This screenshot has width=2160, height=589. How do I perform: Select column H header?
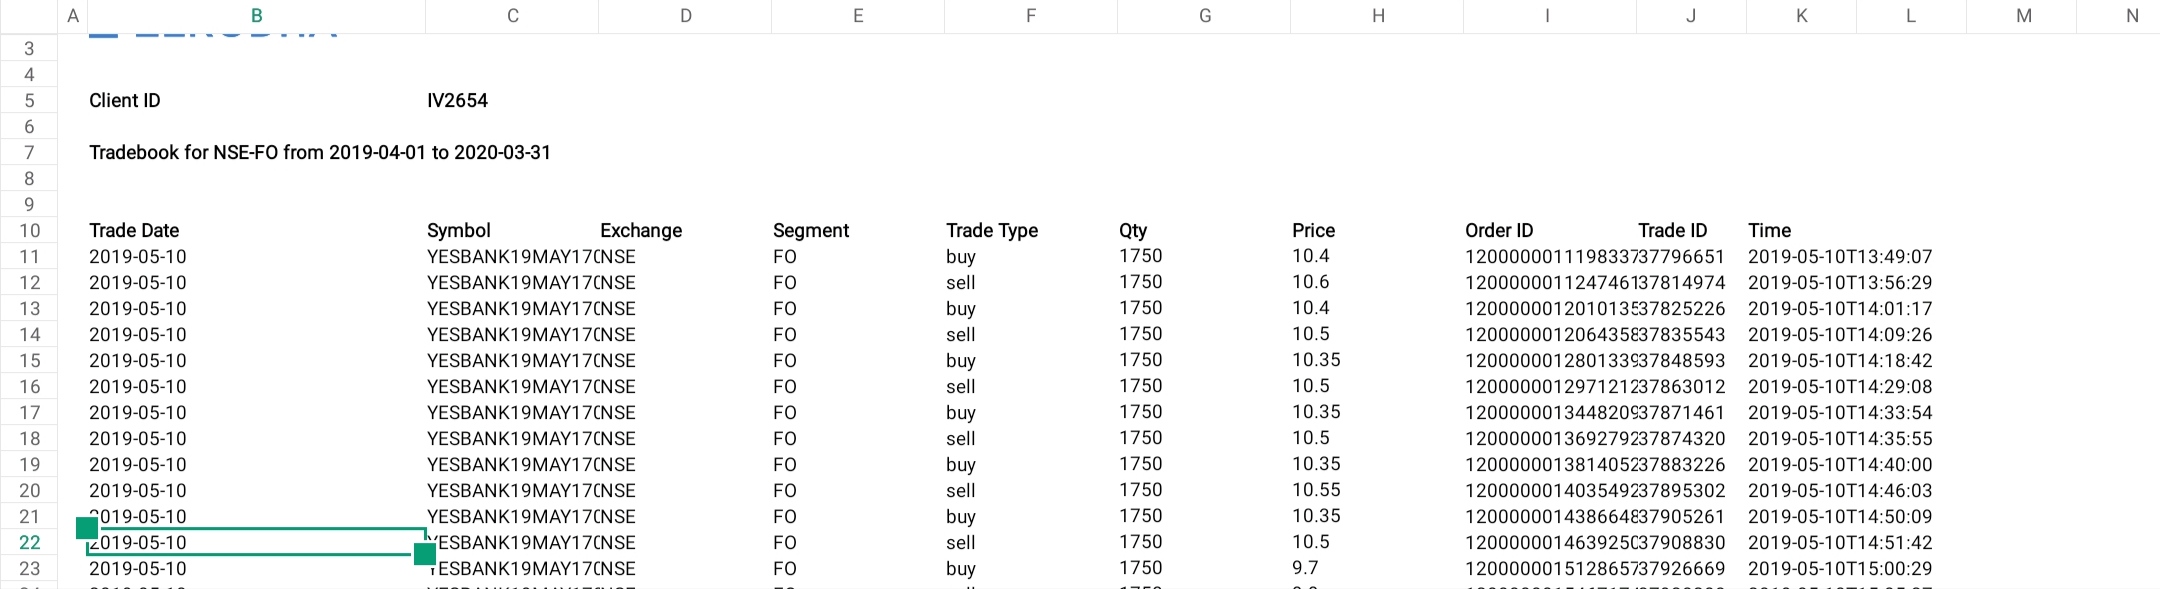pyautogui.click(x=1377, y=16)
